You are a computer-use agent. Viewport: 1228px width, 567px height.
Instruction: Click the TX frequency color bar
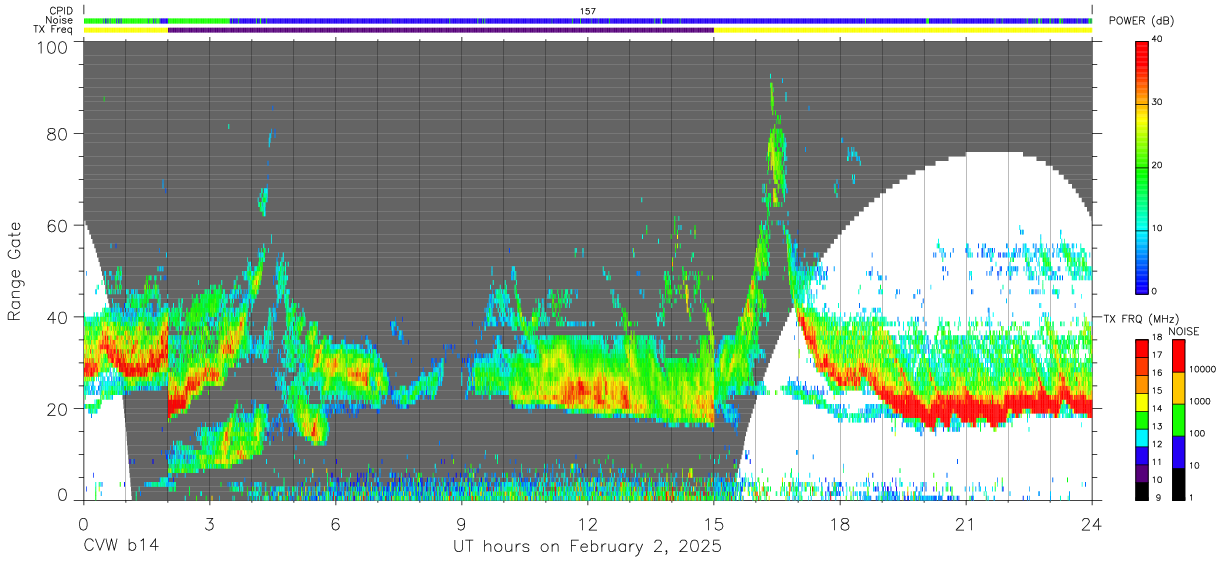pos(1142,418)
